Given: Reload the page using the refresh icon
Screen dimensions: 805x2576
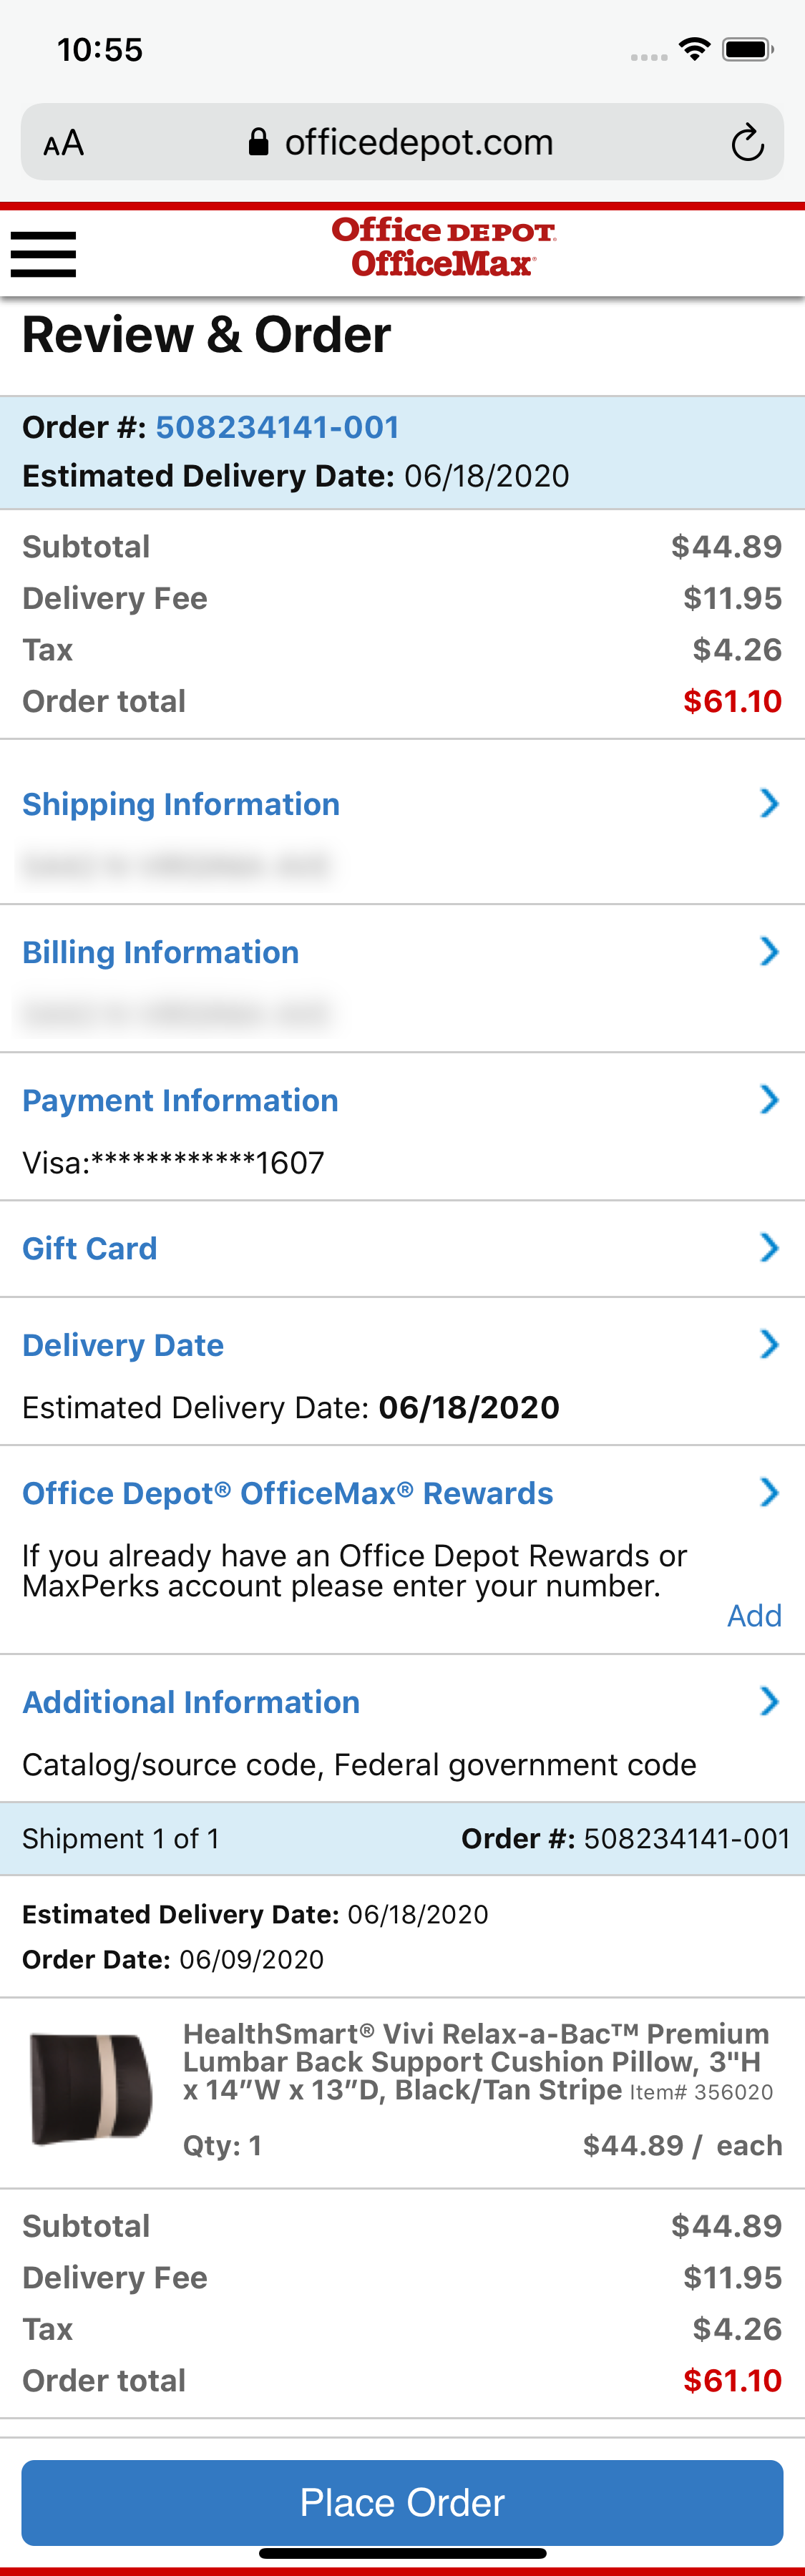Looking at the screenshot, I should tap(746, 141).
